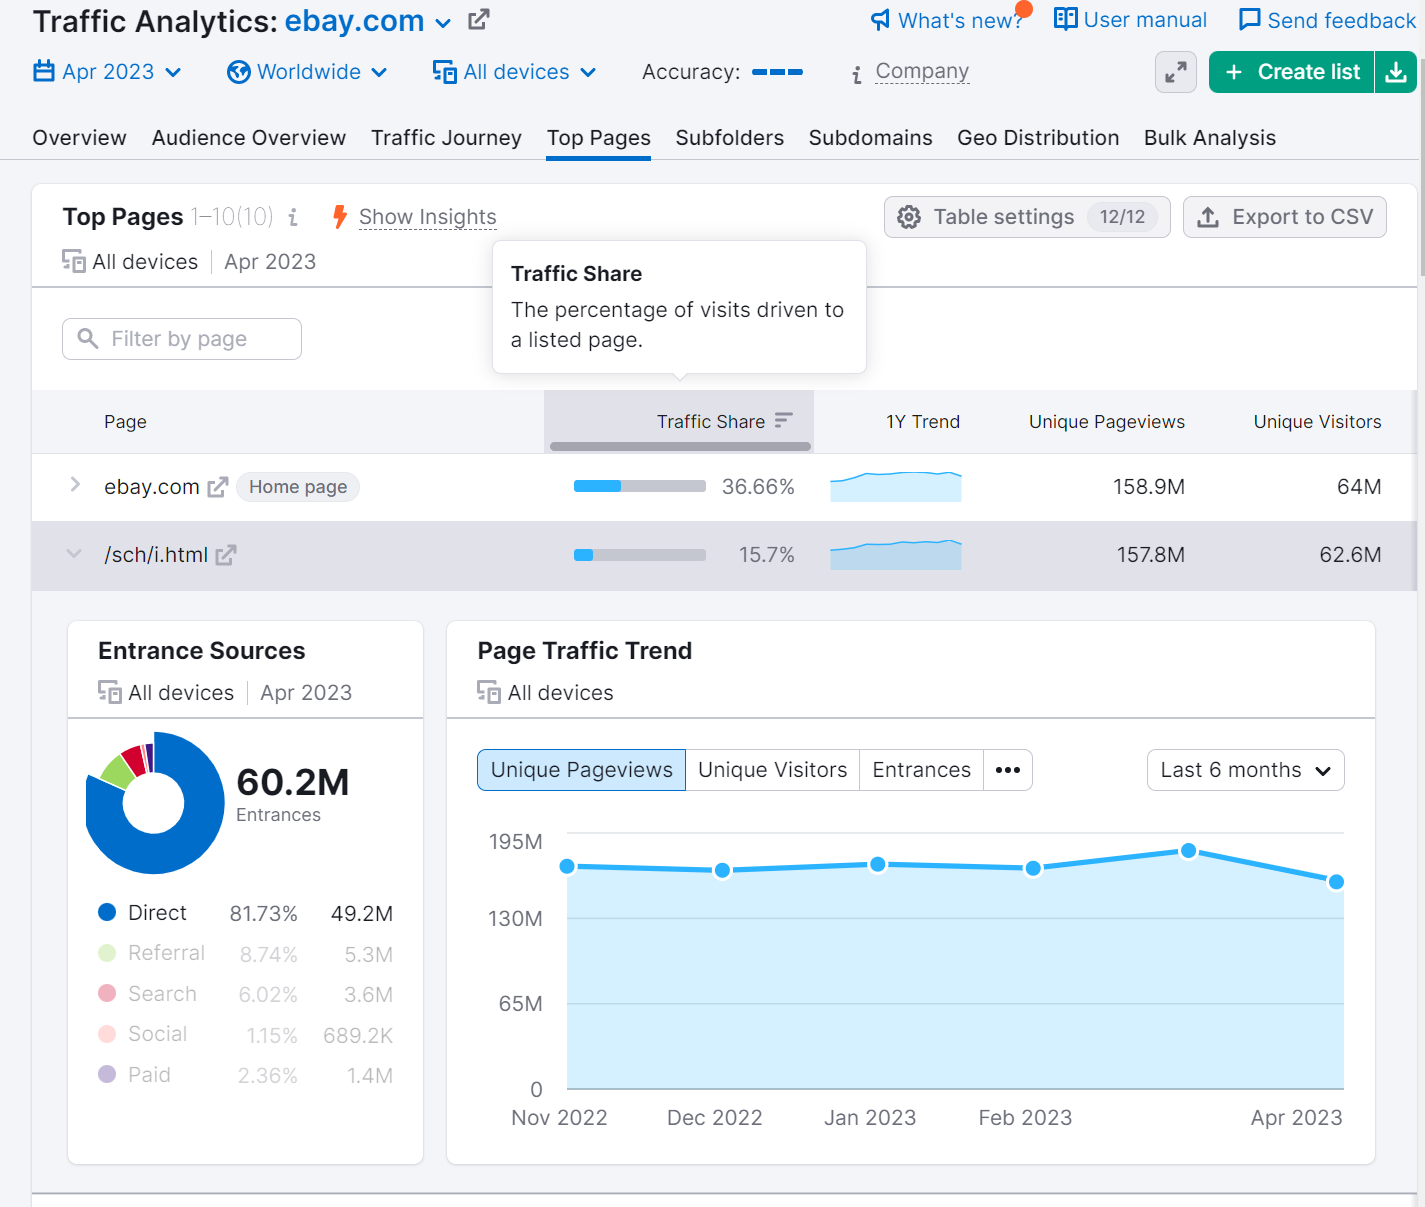Click the Traffic Share sort icon
Image resolution: width=1425 pixels, height=1207 pixels.
[784, 421]
